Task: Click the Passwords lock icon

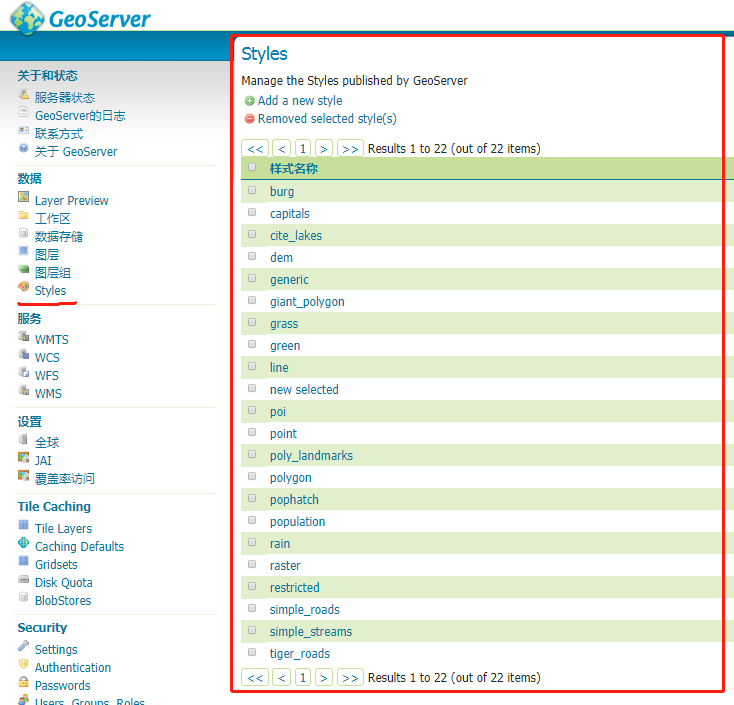Action: [23, 682]
